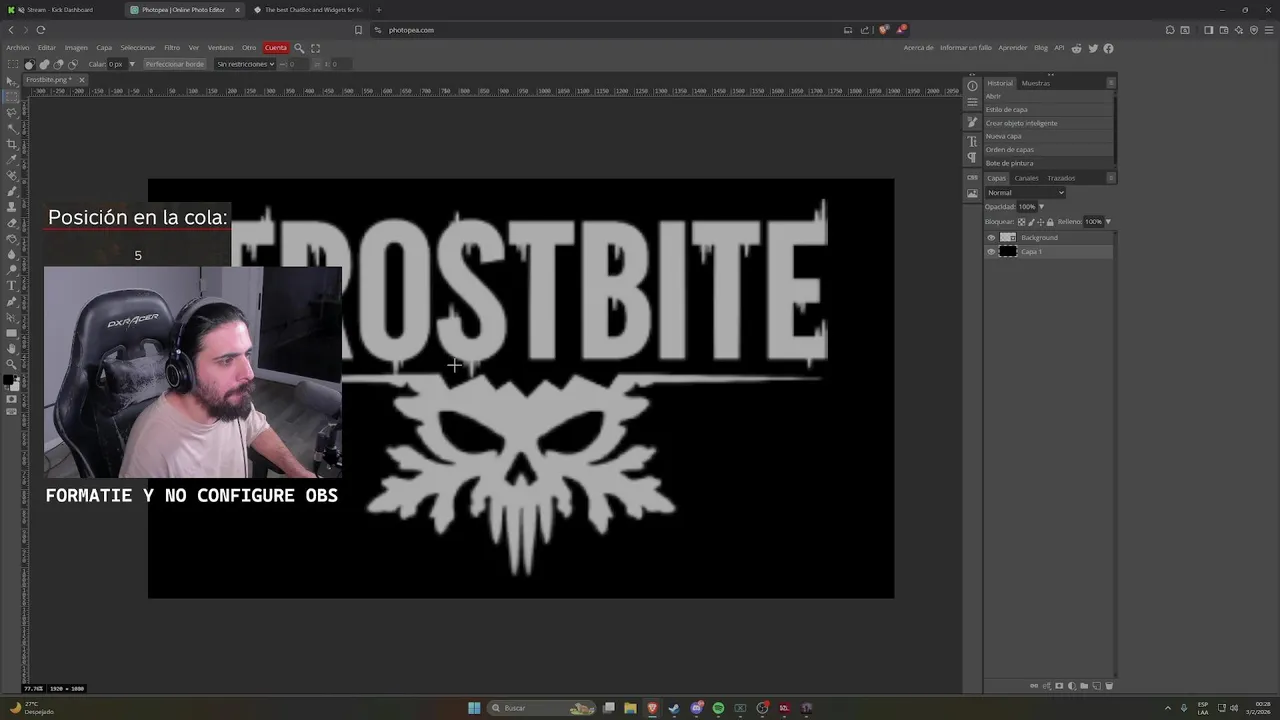The image size is (1280, 720).
Task: Select the Spot Healing tool
Action: coord(12,176)
